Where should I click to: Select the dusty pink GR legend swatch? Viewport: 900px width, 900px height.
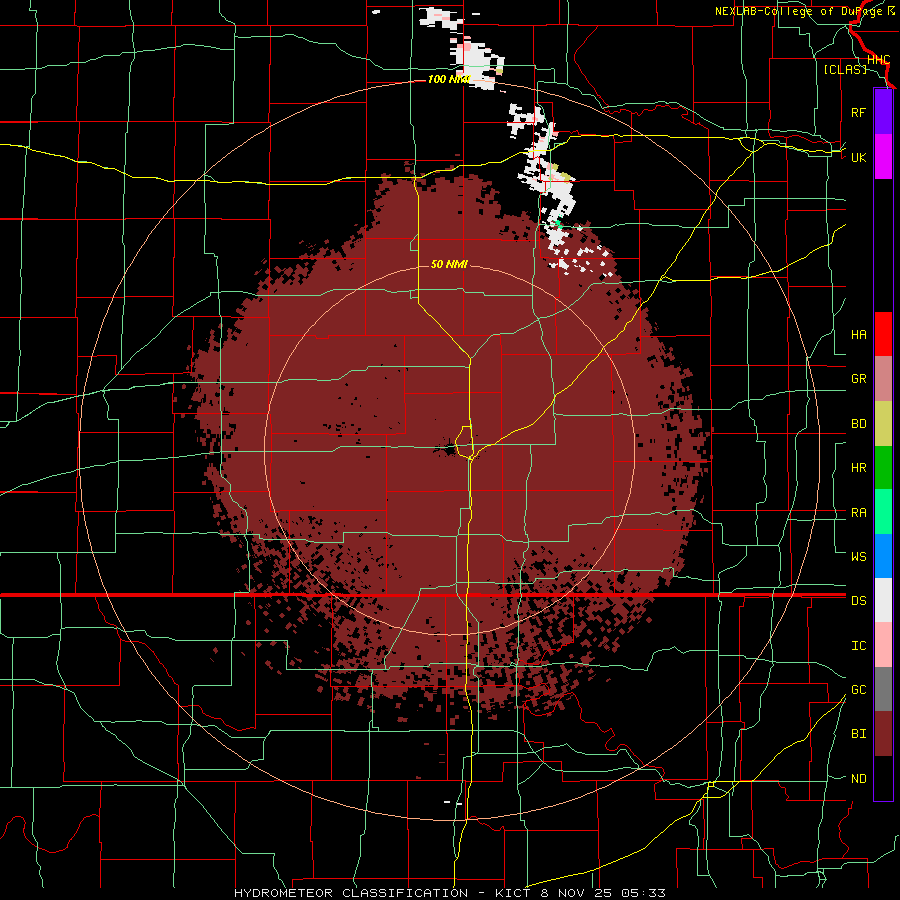click(883, 379)
